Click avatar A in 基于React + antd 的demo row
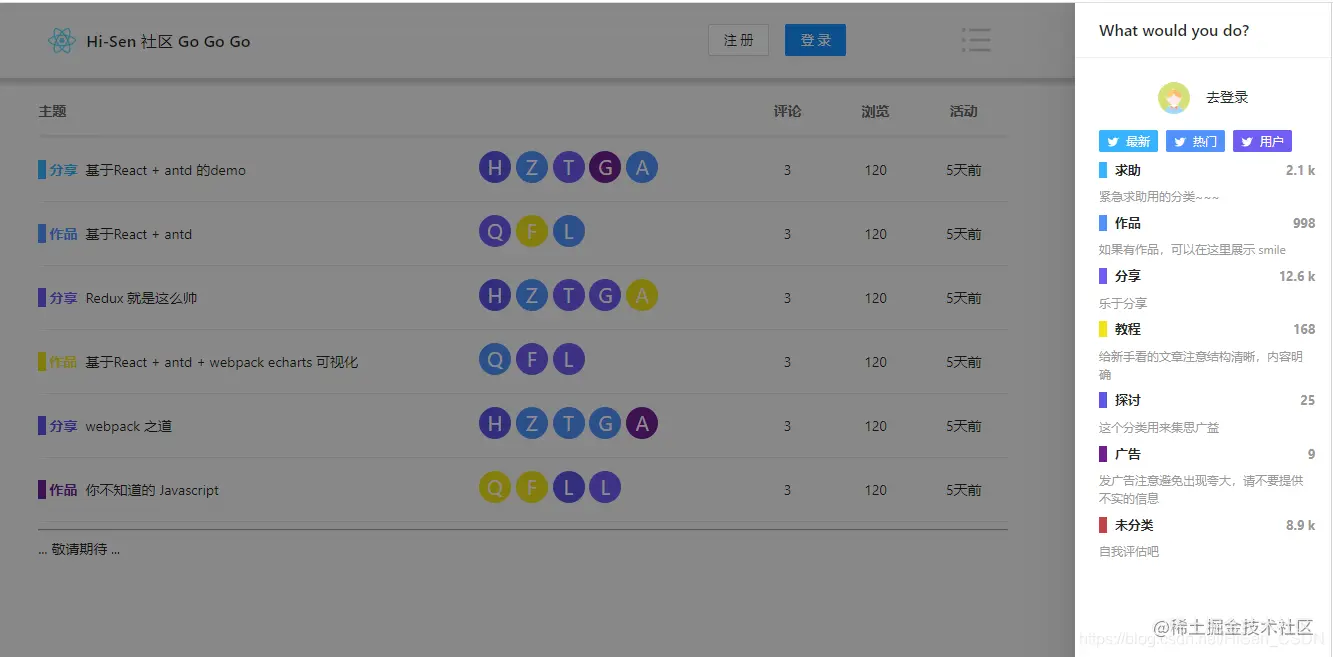 coord(642,168)
